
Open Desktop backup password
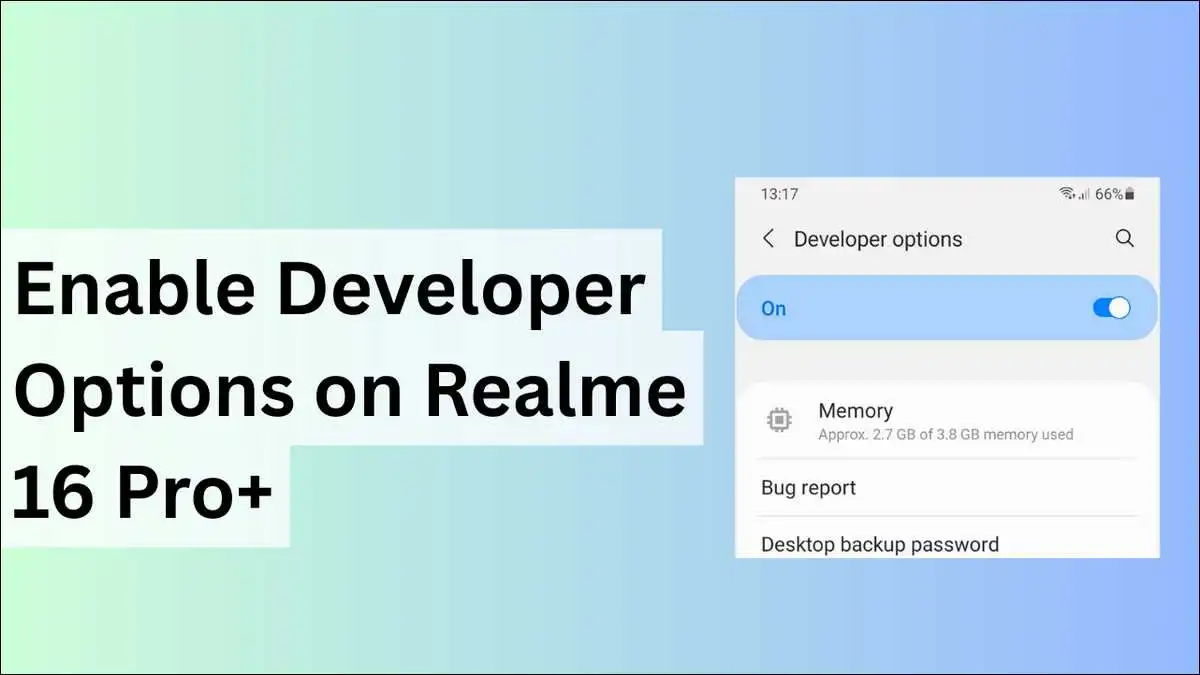click(x=948, y=544)
